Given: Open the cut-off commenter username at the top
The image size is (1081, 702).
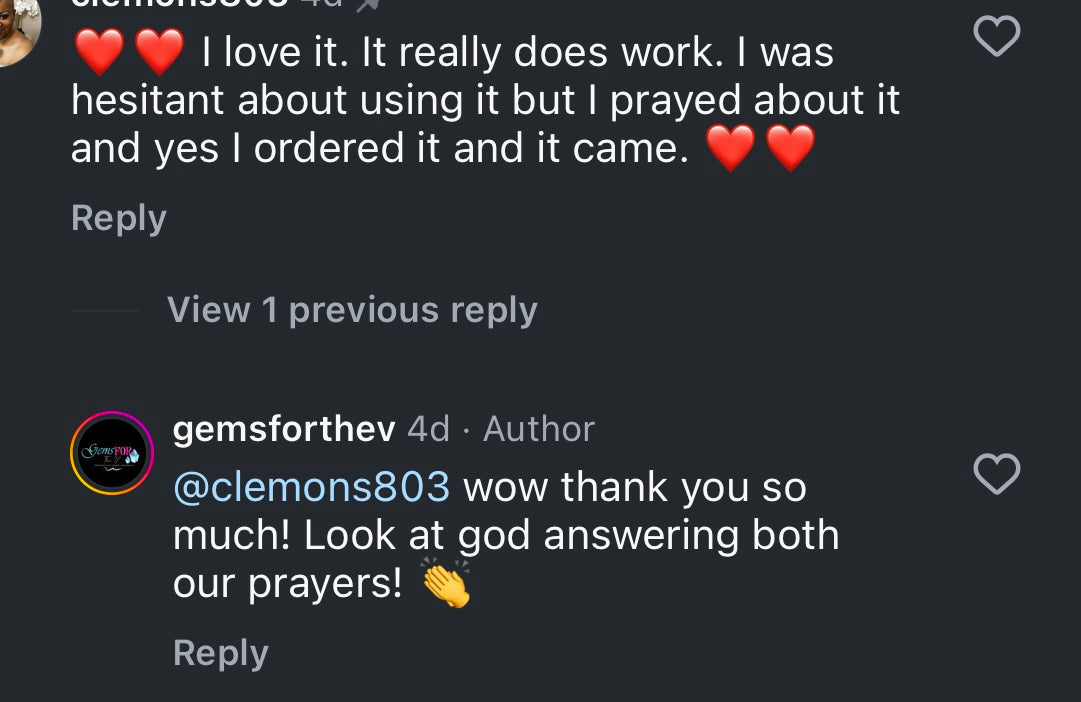Looking at the screenshot, I should pyautogui.click(x=180, y=4).
